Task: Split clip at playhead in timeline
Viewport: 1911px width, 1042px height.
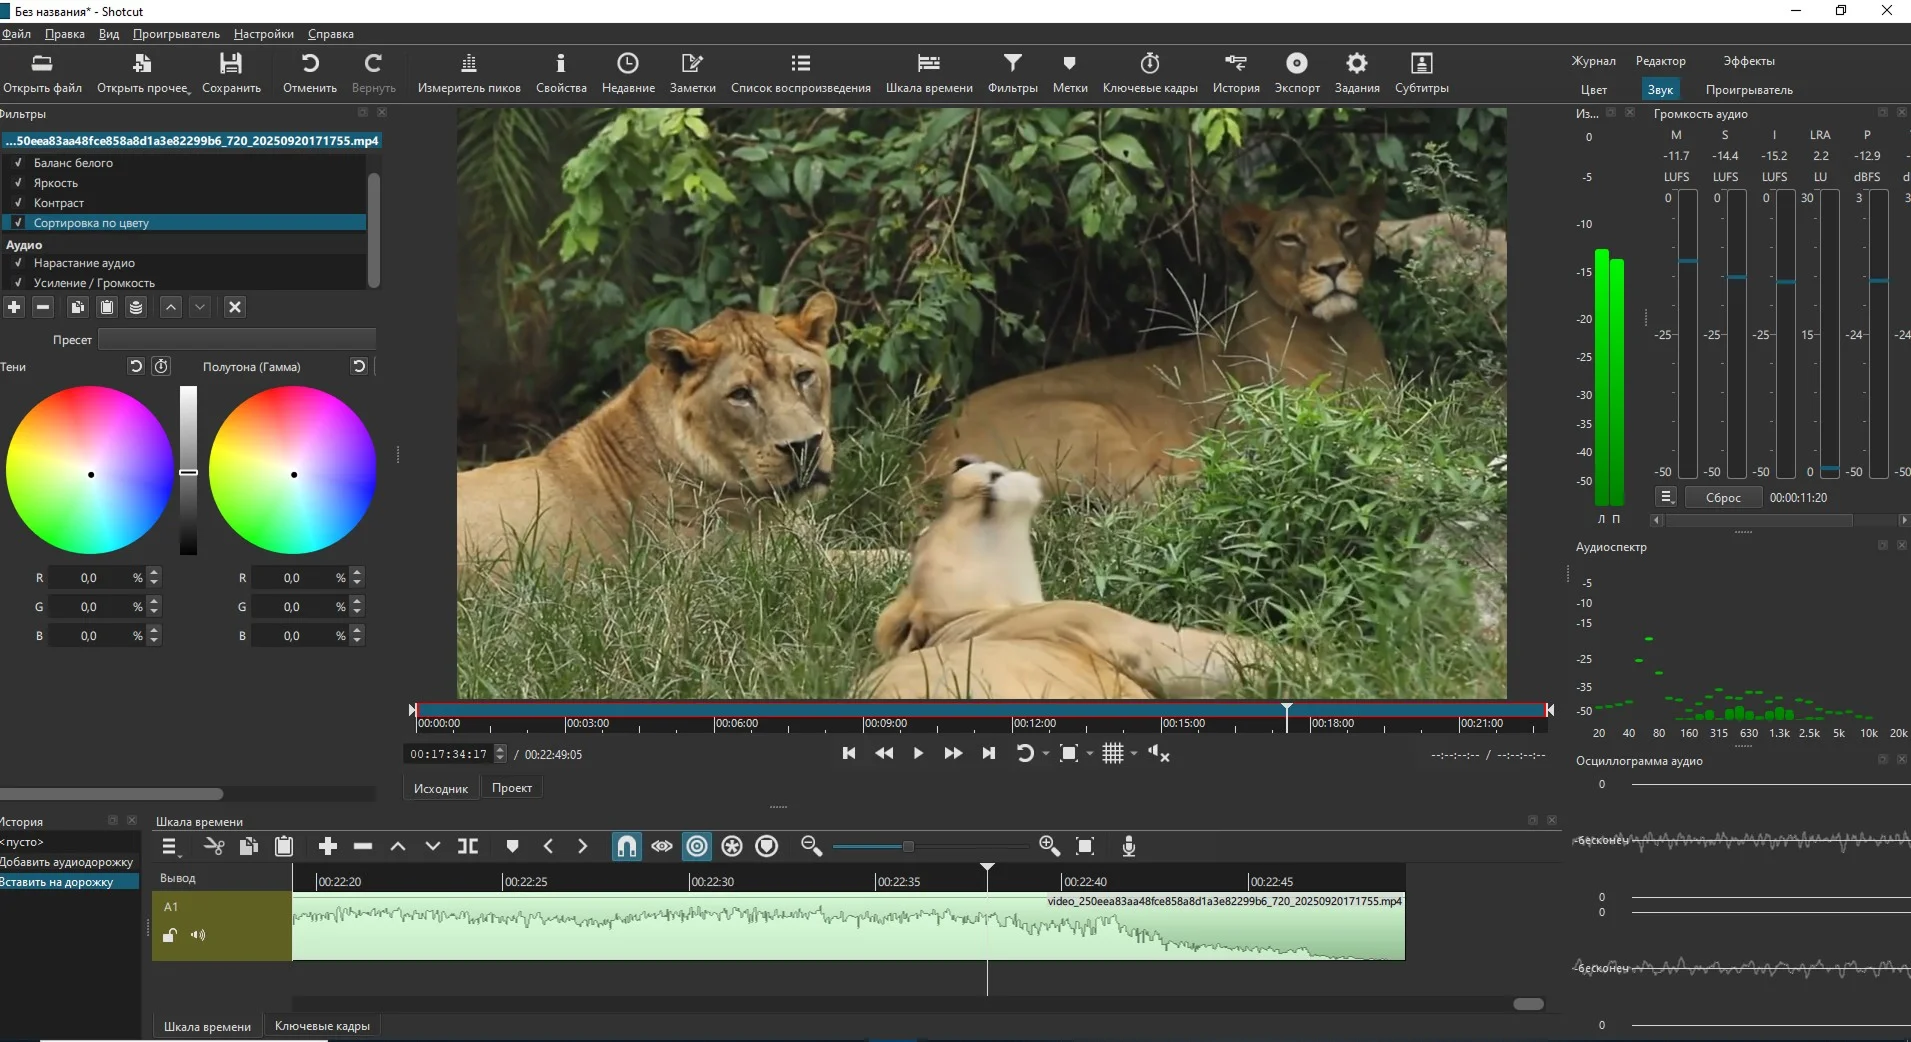Action: [x=468, y=847]
